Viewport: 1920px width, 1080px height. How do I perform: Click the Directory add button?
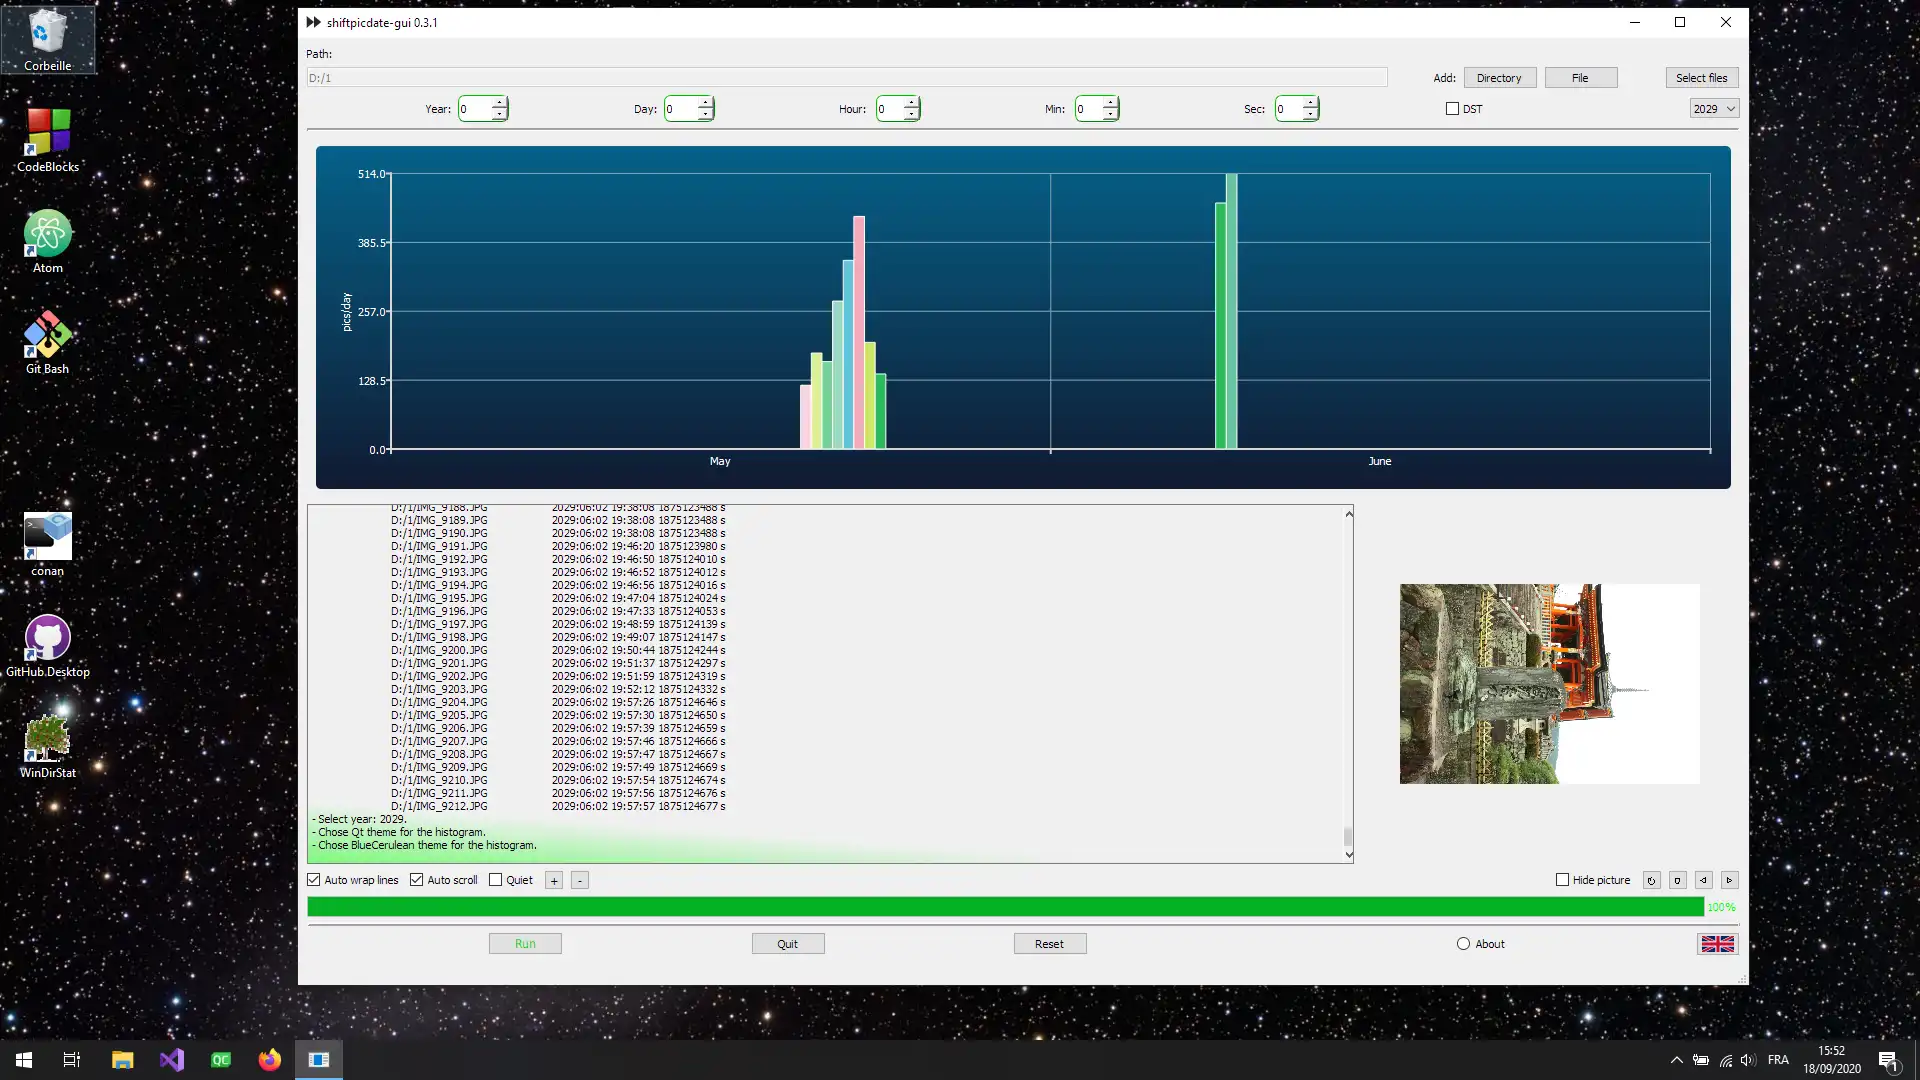(x=1499, y=78)
